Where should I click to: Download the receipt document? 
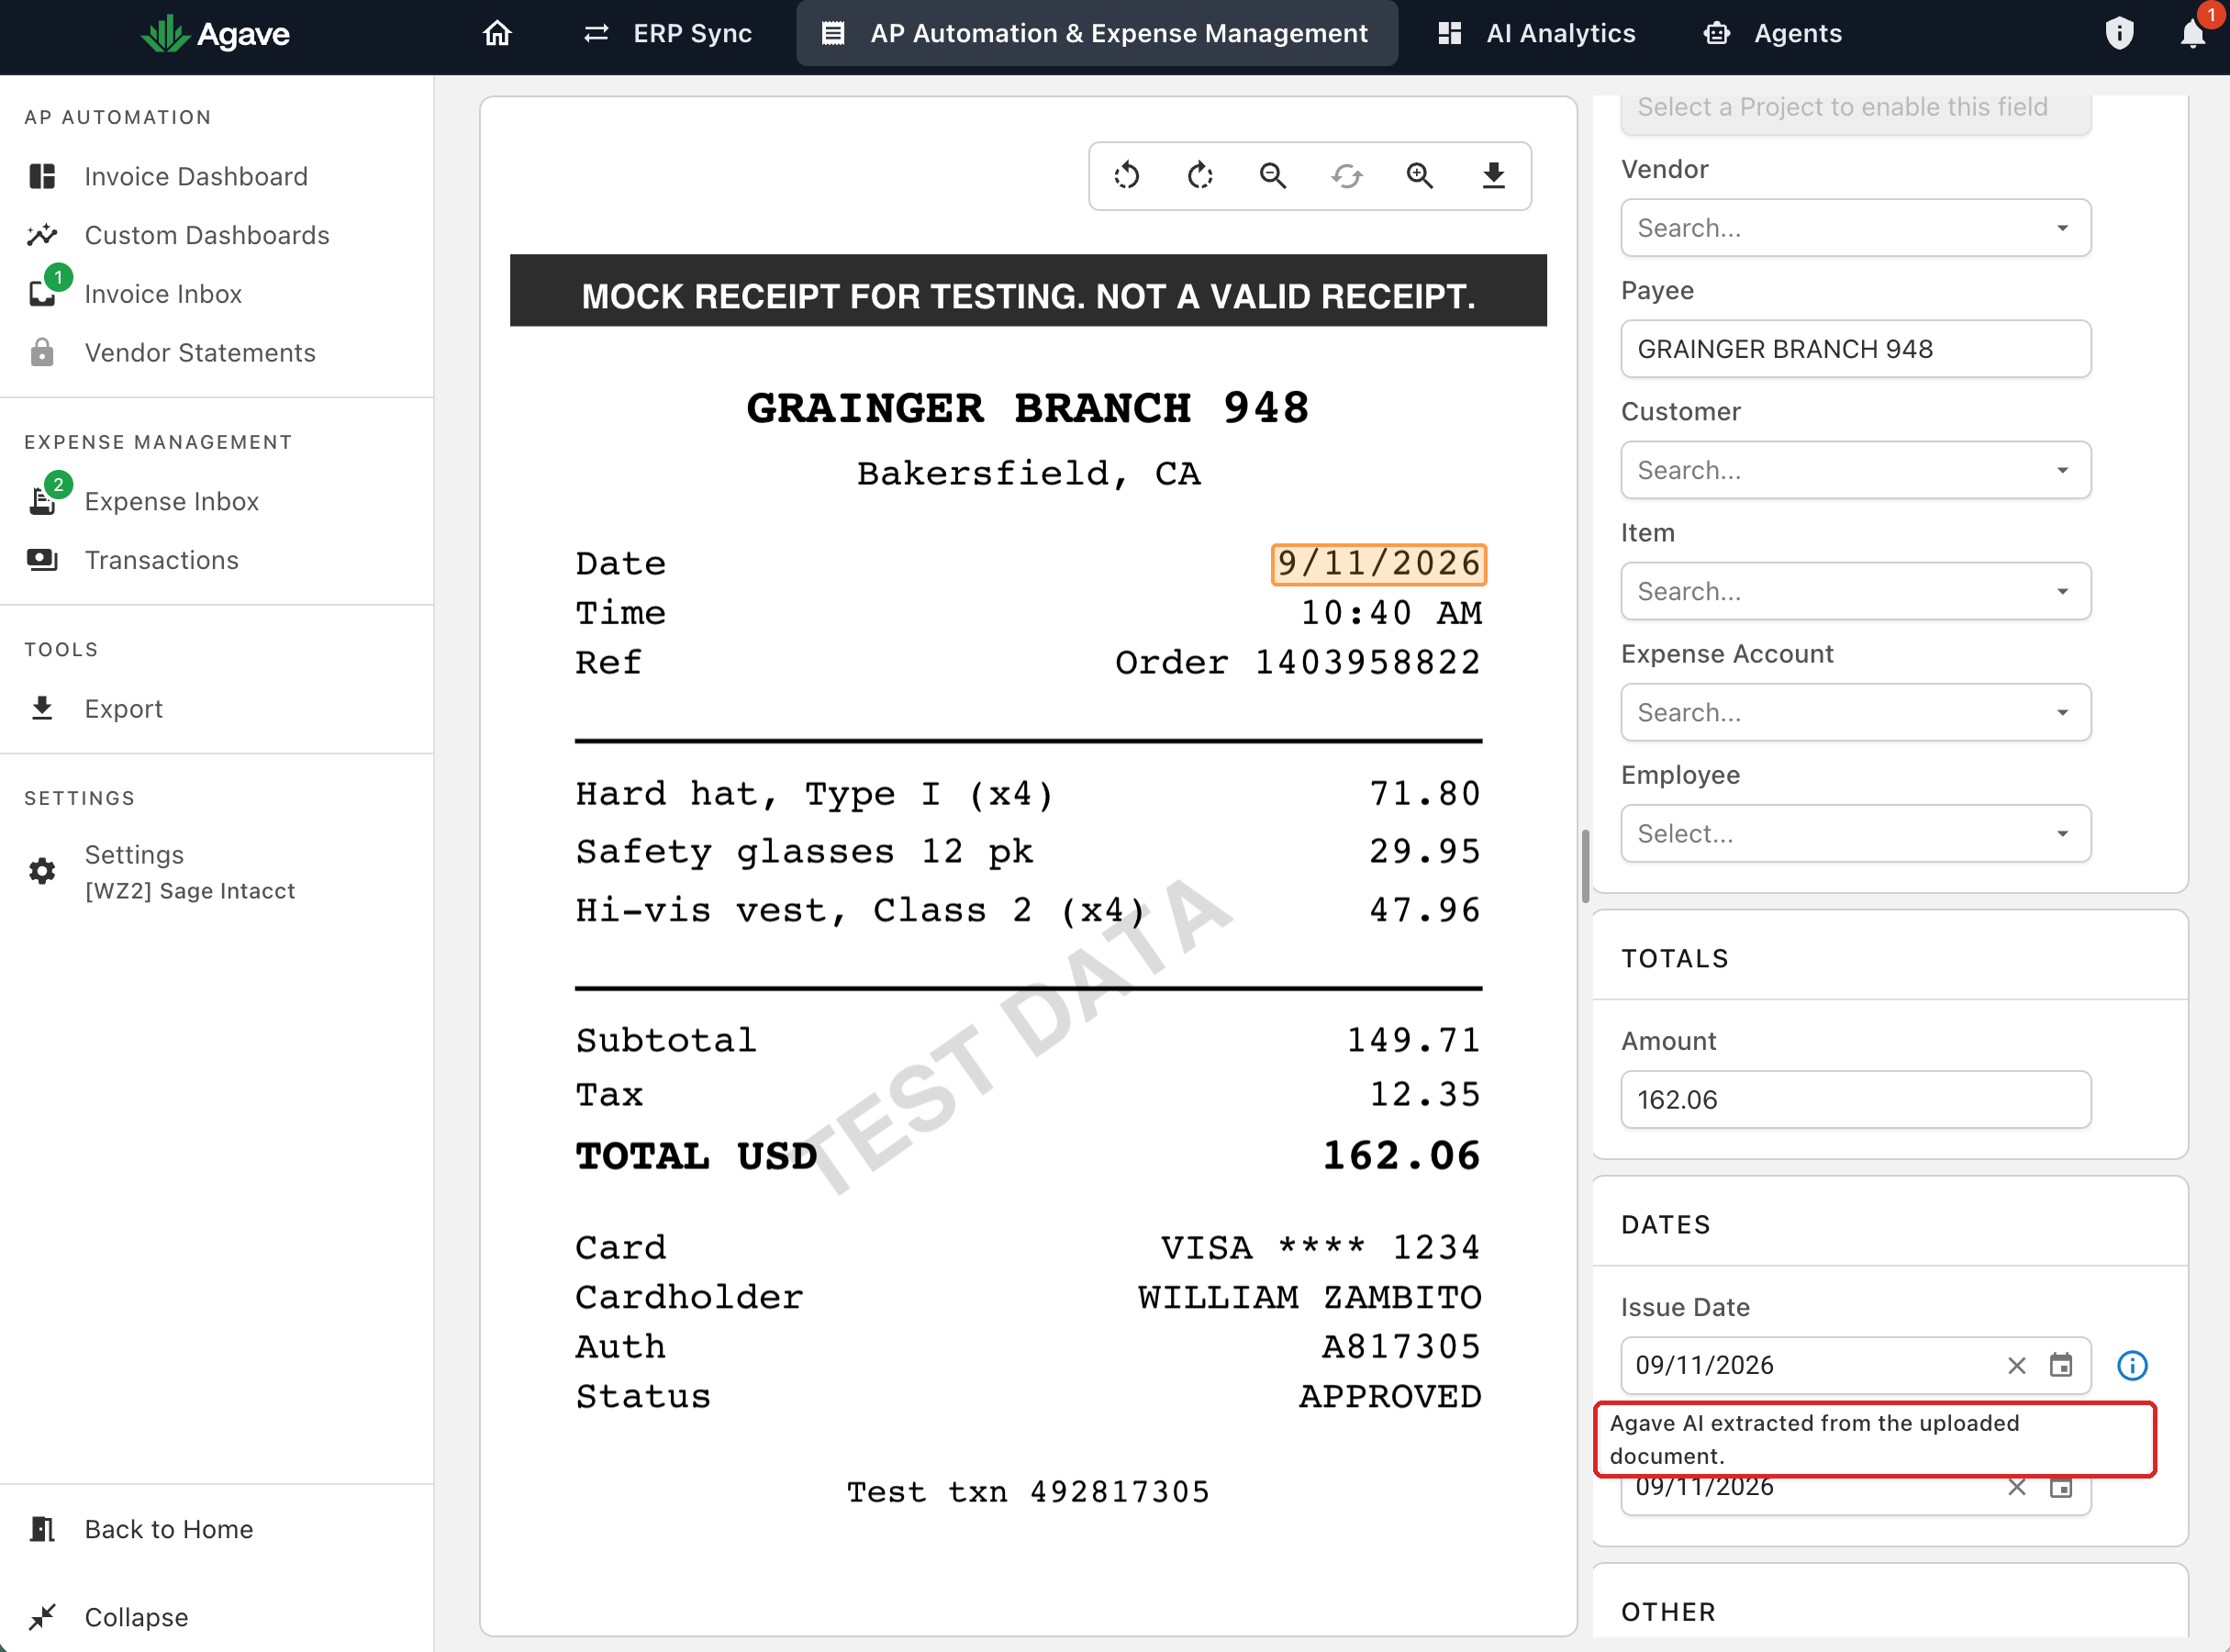coord(1493,176)
